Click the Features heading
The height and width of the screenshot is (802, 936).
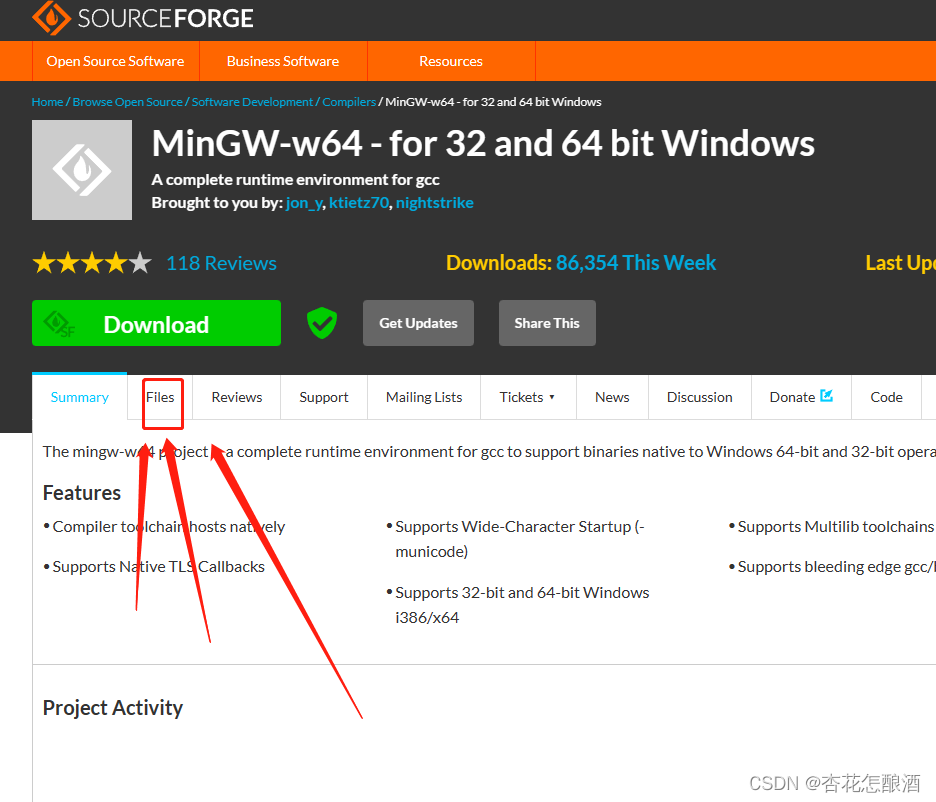[x=82, y=493]
